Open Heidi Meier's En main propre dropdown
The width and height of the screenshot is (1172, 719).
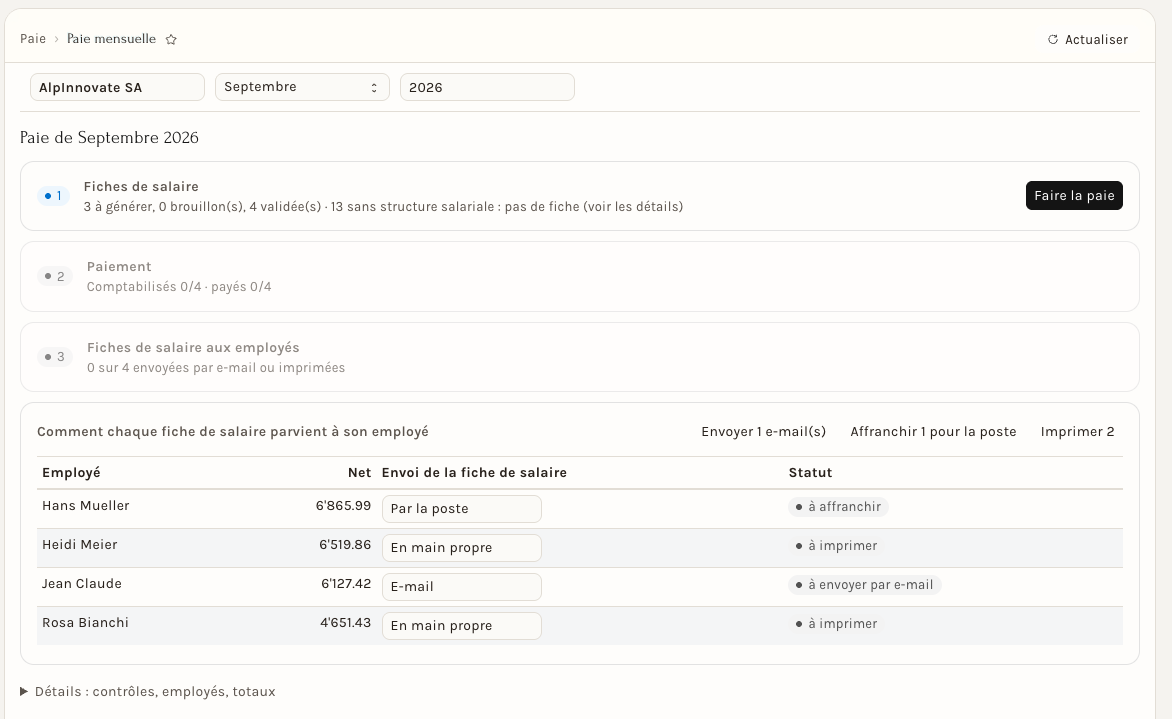tap(461, 548)
